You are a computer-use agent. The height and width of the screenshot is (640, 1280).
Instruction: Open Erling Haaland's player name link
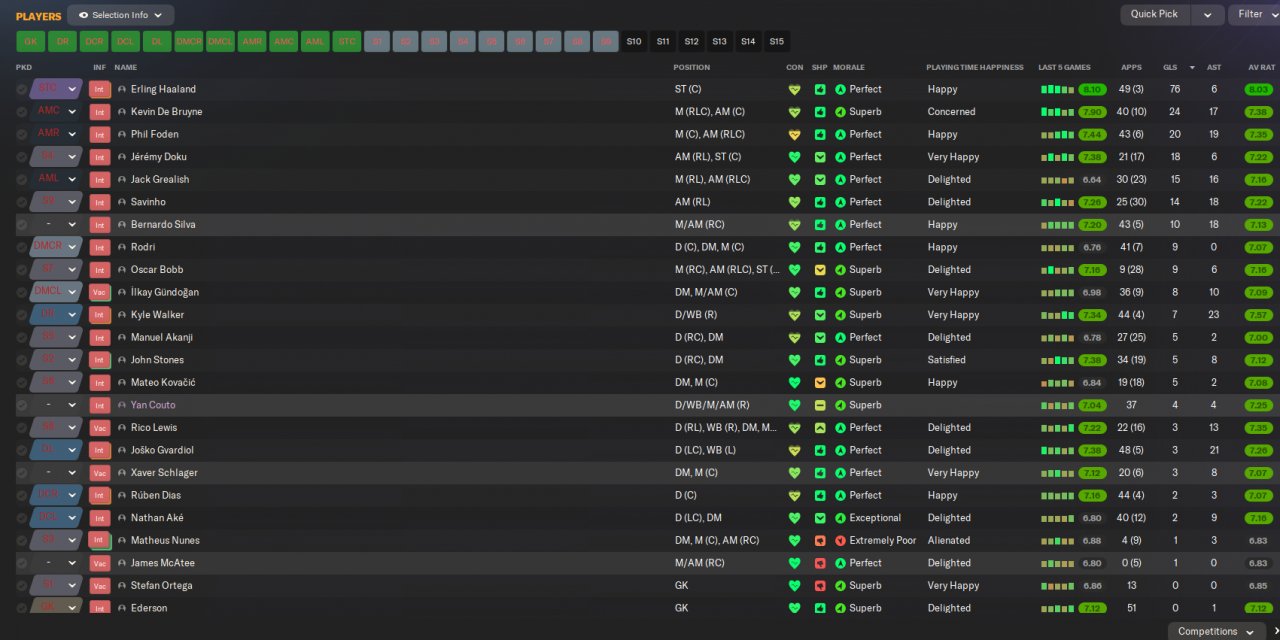point(163,89)
